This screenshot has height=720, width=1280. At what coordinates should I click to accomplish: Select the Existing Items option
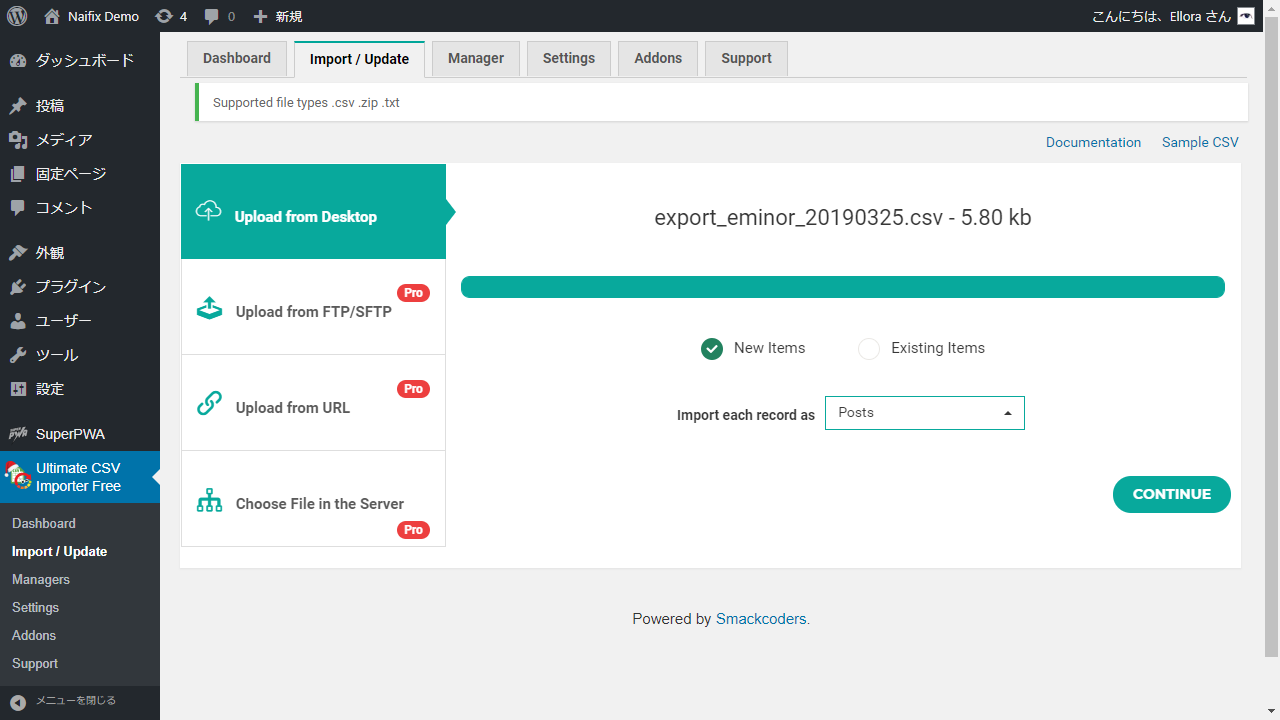click(x=869, y=349)
